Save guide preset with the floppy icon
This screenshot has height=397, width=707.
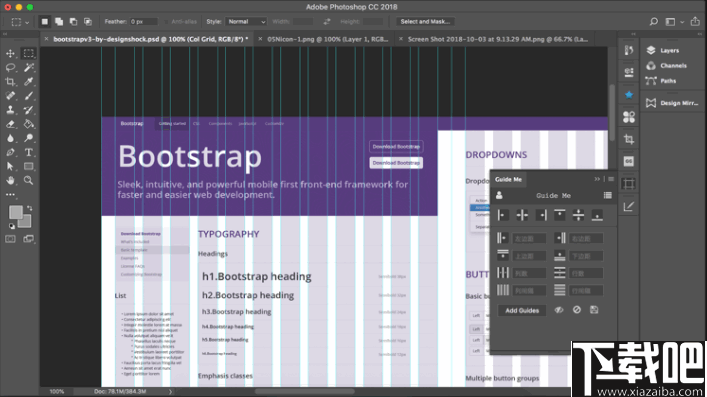coord(594,310)
